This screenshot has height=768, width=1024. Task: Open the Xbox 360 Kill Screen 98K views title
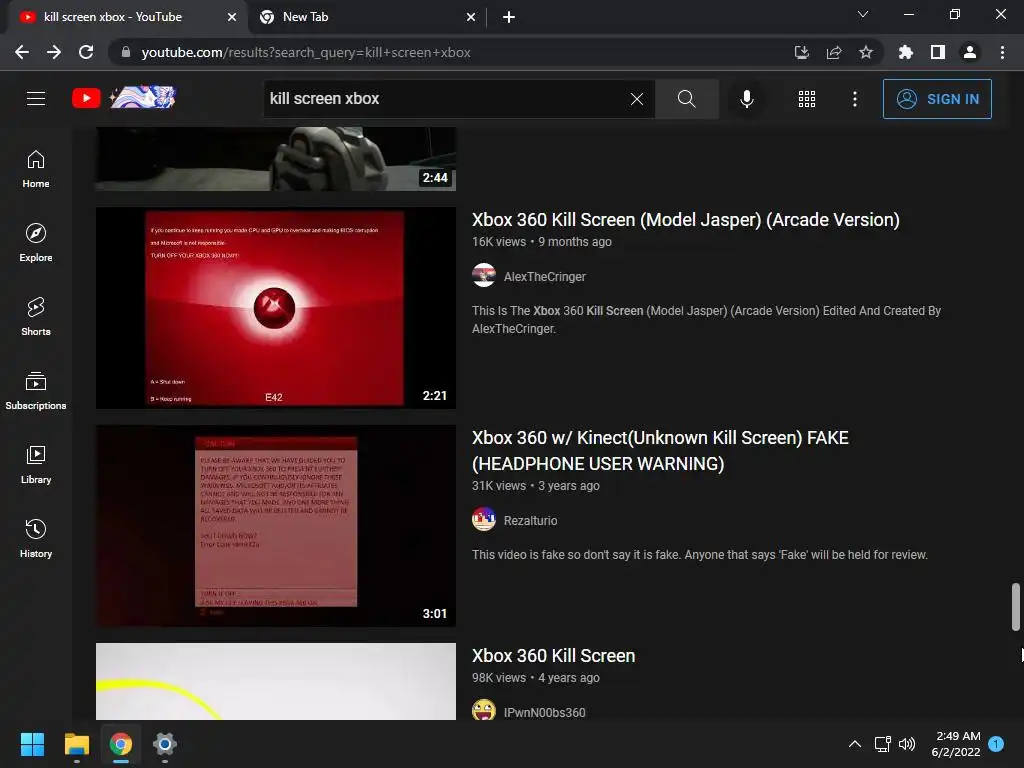click(553, 656)
